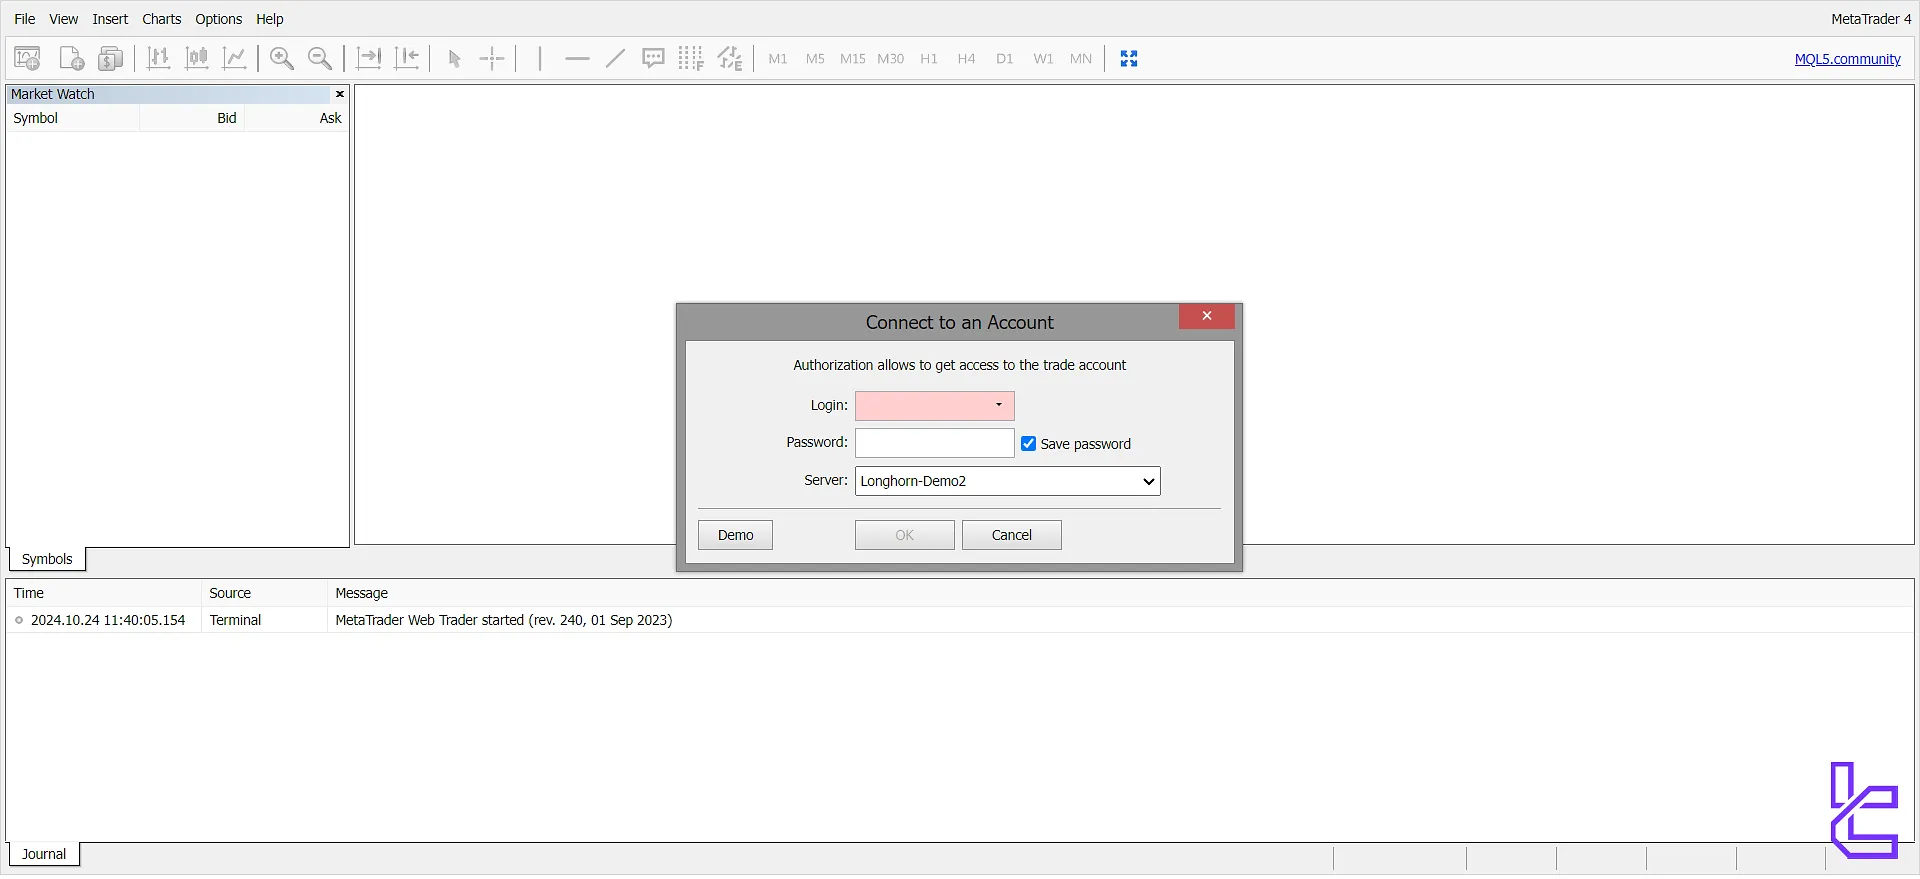Toggle chart auto-scroll to end
The height and width of the screenshot is (879, 1920).
click(369, 59)
